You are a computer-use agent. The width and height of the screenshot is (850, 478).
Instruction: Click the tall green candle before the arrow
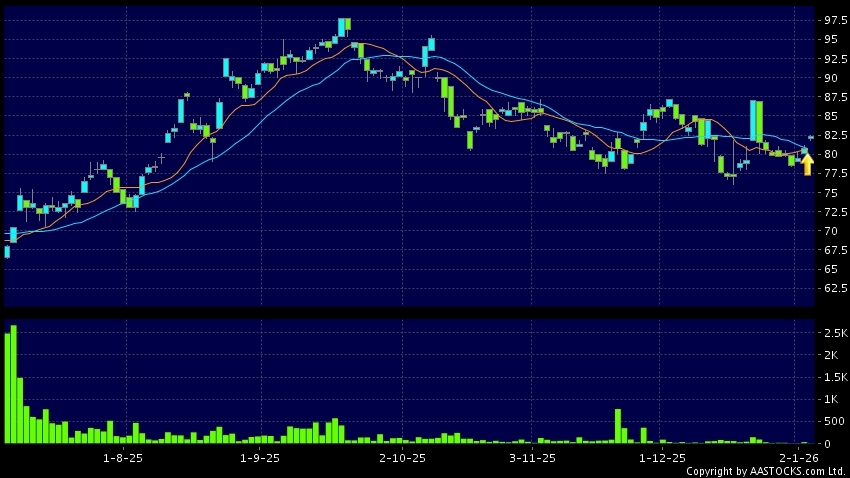[759, 121]
